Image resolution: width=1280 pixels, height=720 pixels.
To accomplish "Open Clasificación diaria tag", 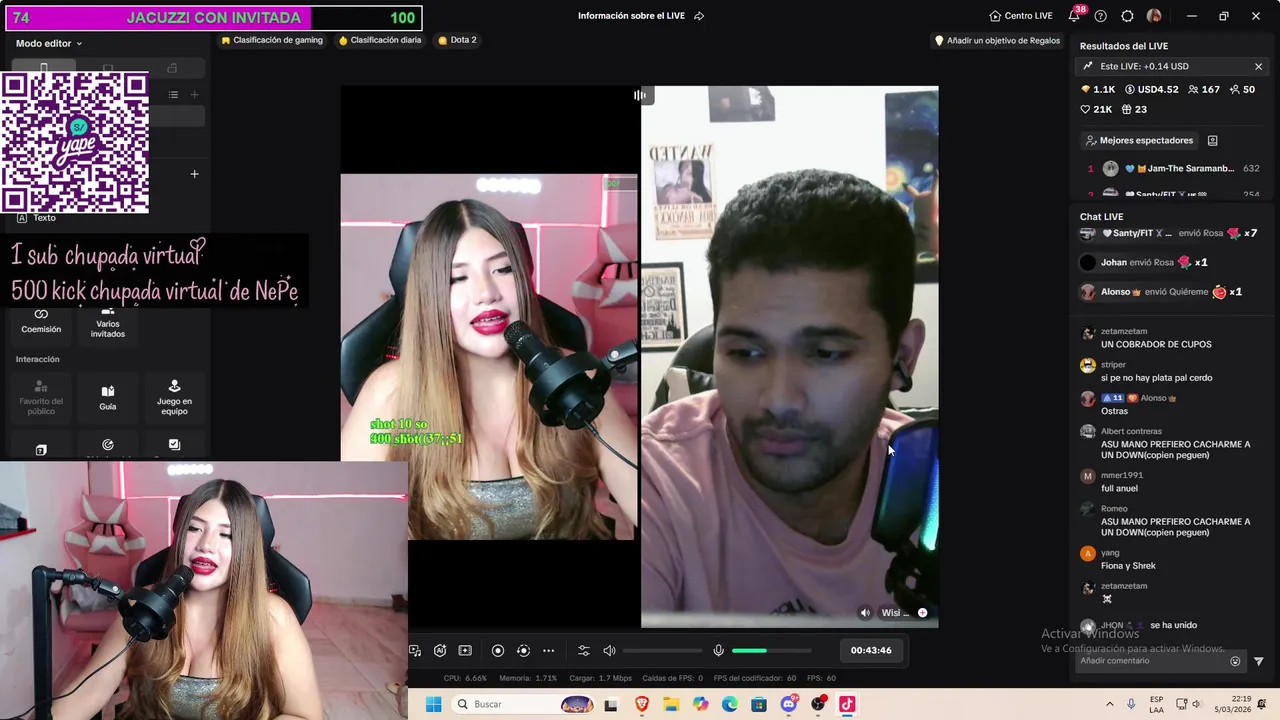I will pos(380,40).
